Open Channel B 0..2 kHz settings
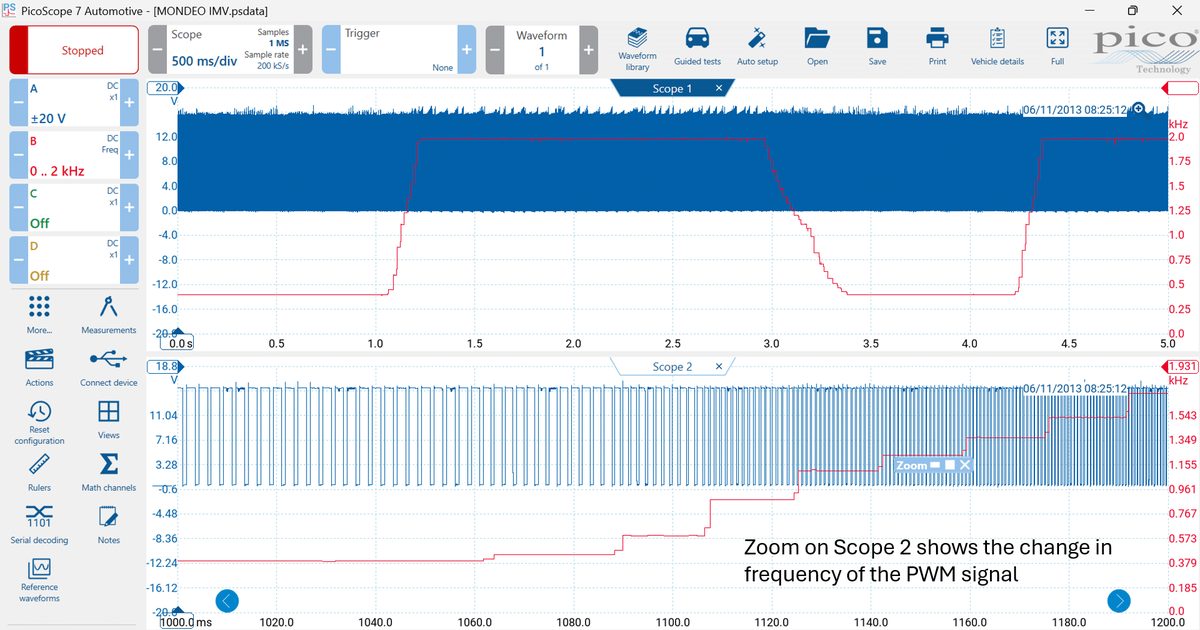 (74, 155)
